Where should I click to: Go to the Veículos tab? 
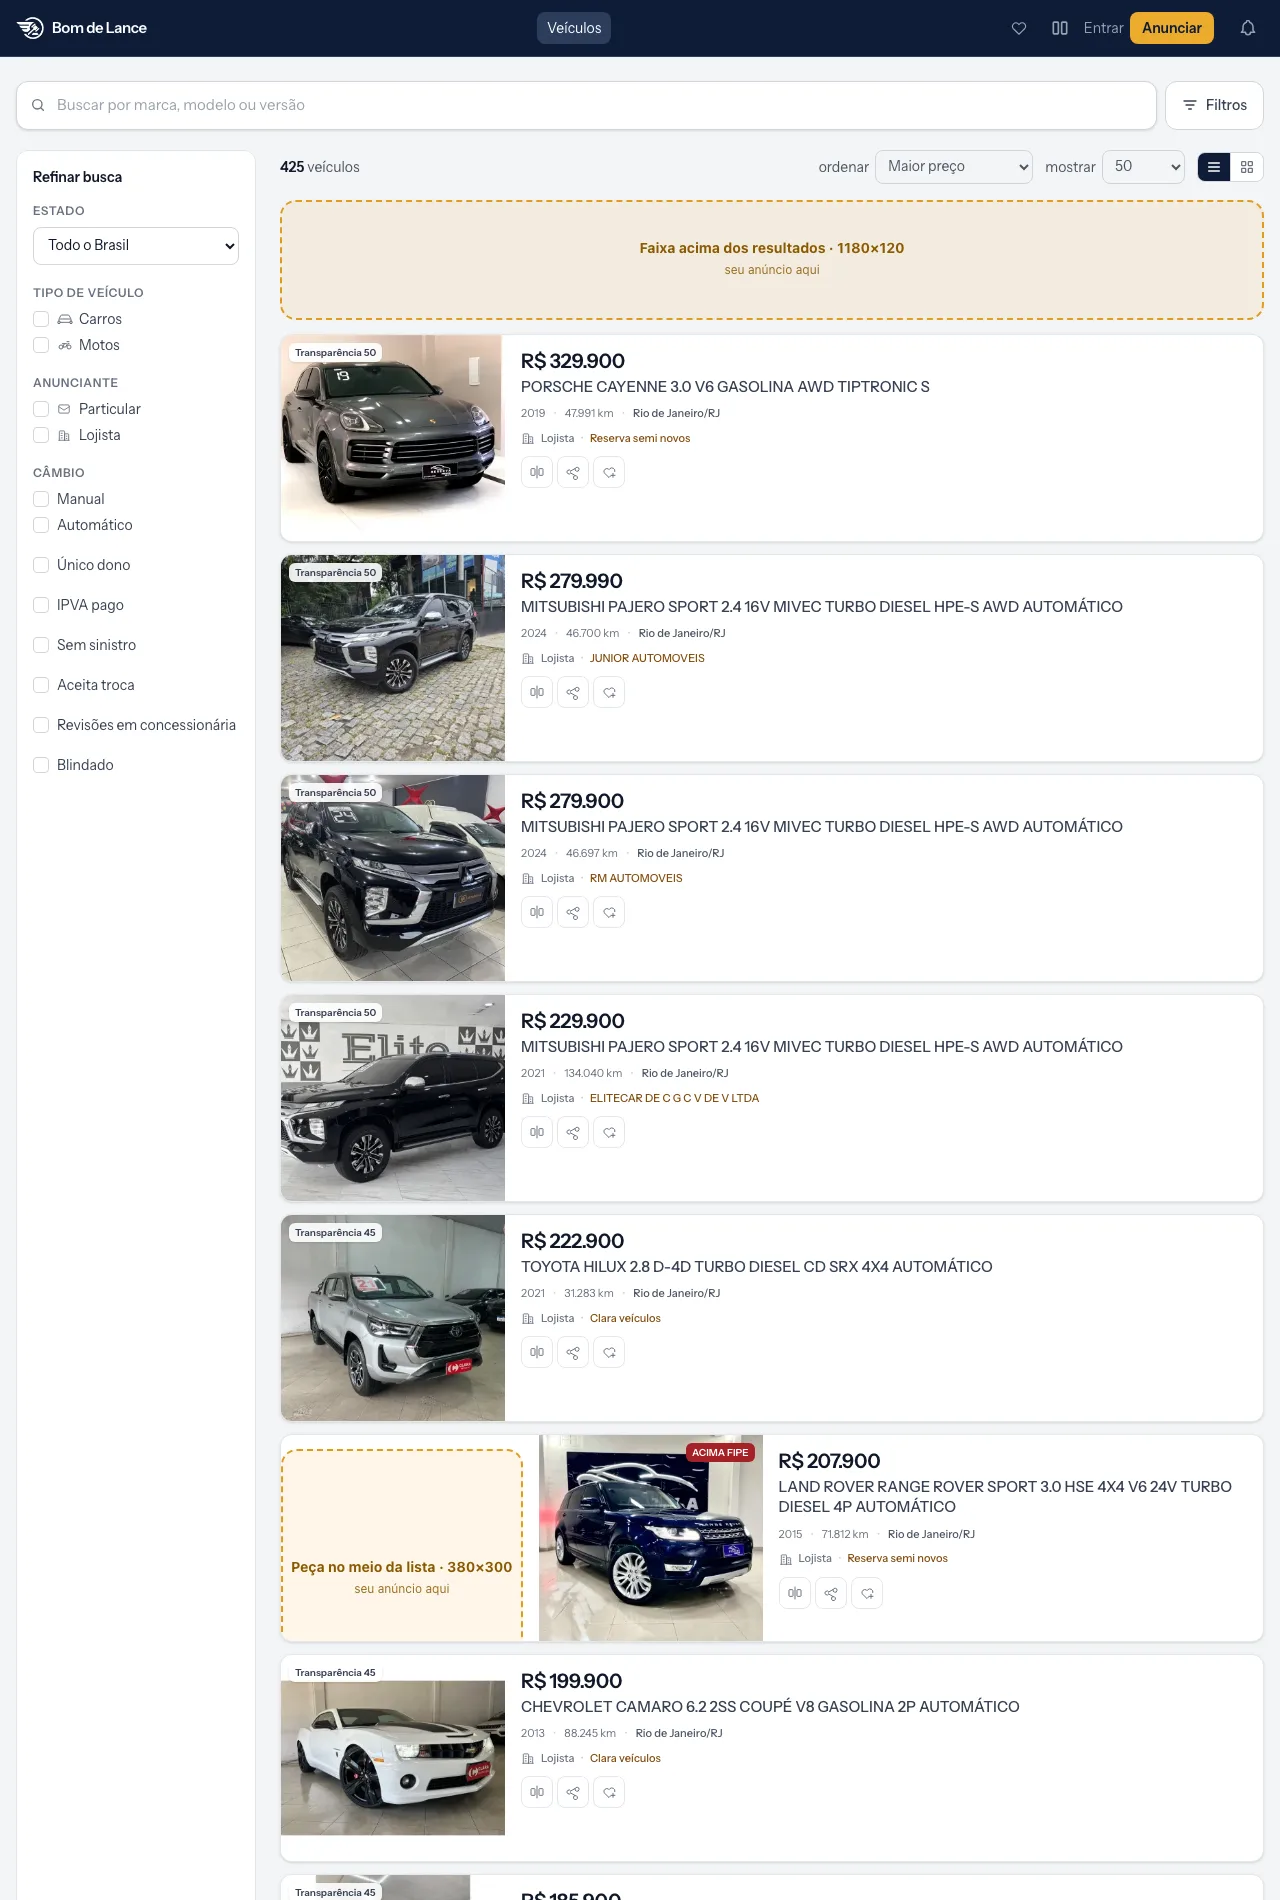pos(574,28)
